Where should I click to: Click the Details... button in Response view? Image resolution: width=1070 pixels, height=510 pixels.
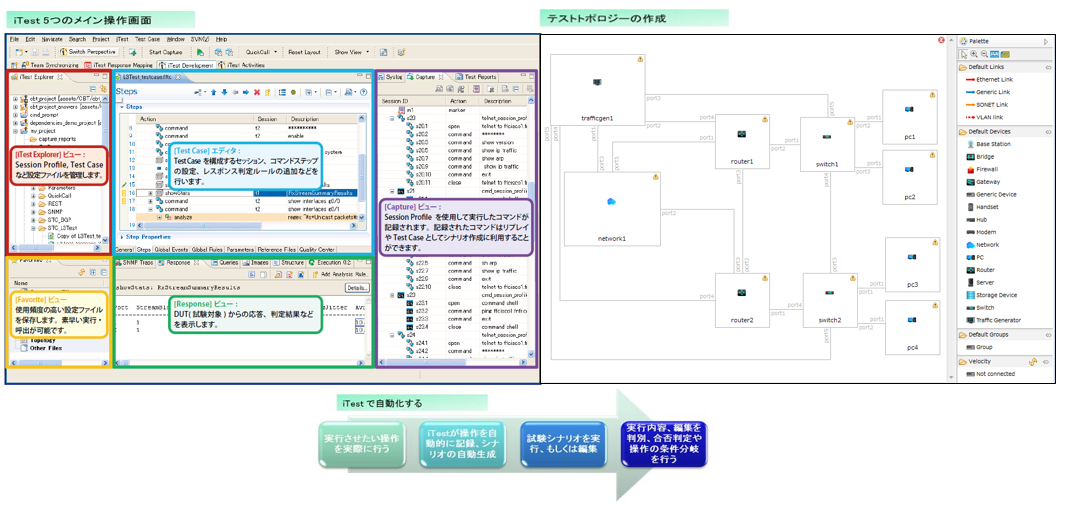[356, 288]
